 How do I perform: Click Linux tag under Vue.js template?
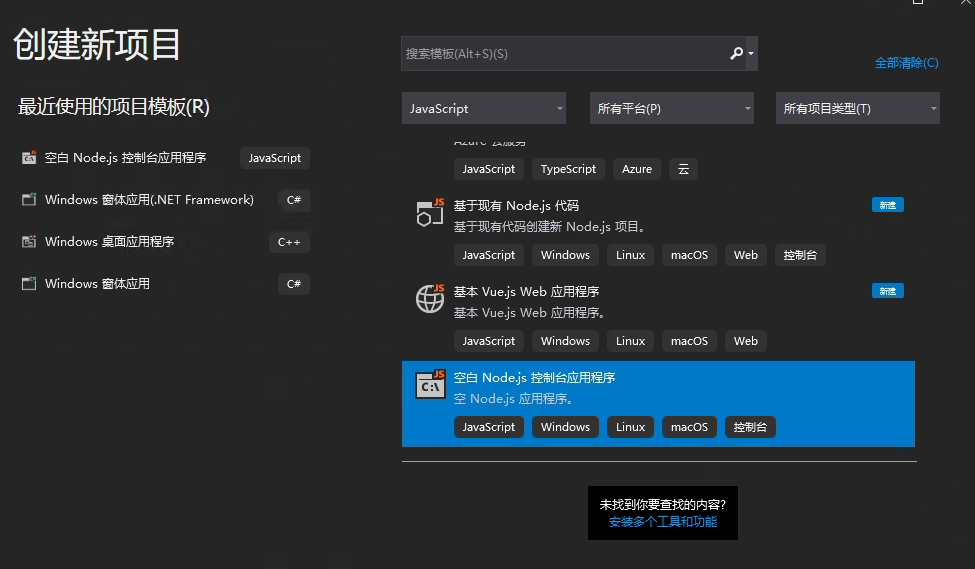tap(631, 341)
